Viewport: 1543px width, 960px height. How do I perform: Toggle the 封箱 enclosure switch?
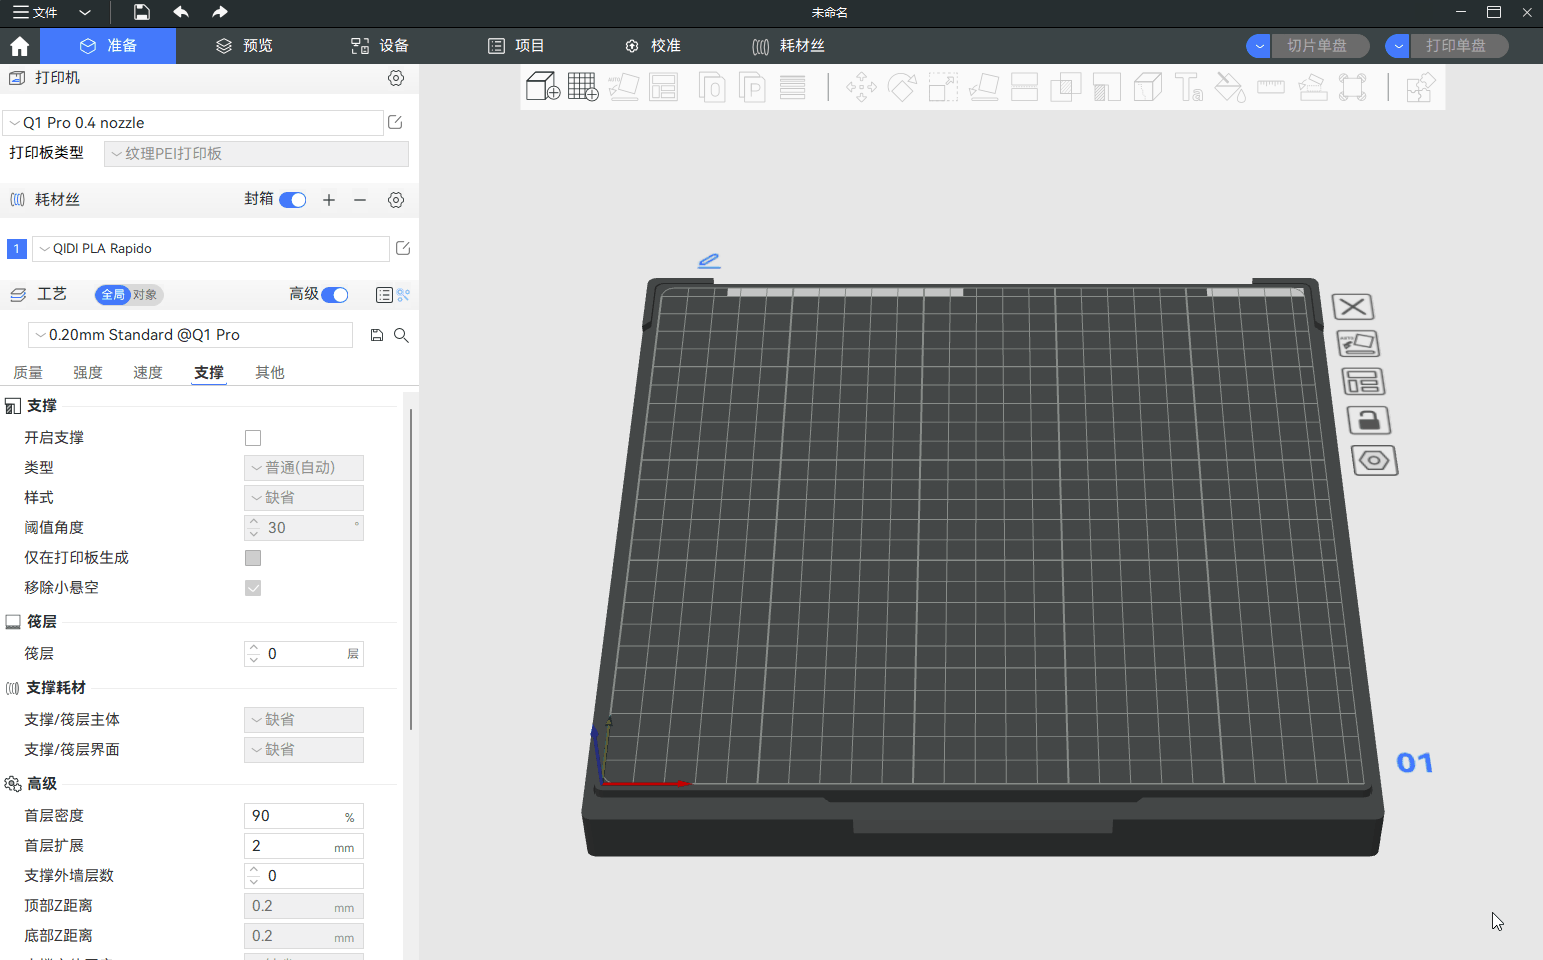click(293, 200)
